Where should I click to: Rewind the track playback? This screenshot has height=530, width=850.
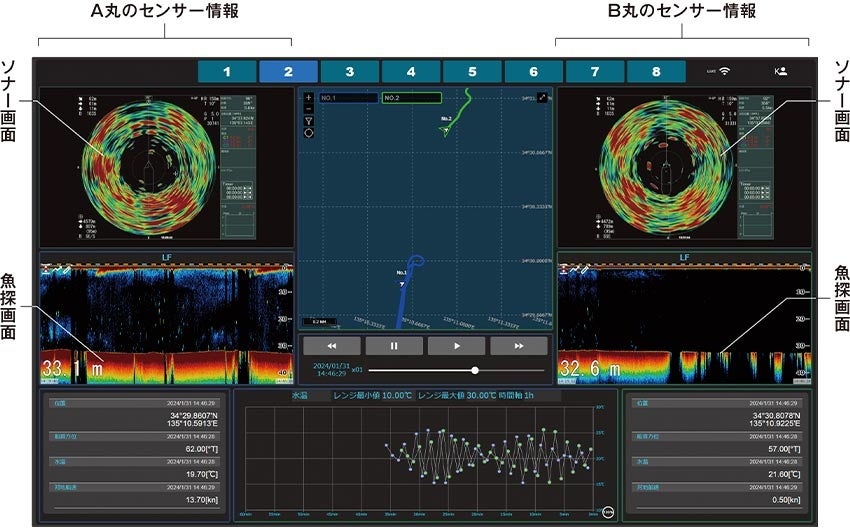[x=330, y=345]
